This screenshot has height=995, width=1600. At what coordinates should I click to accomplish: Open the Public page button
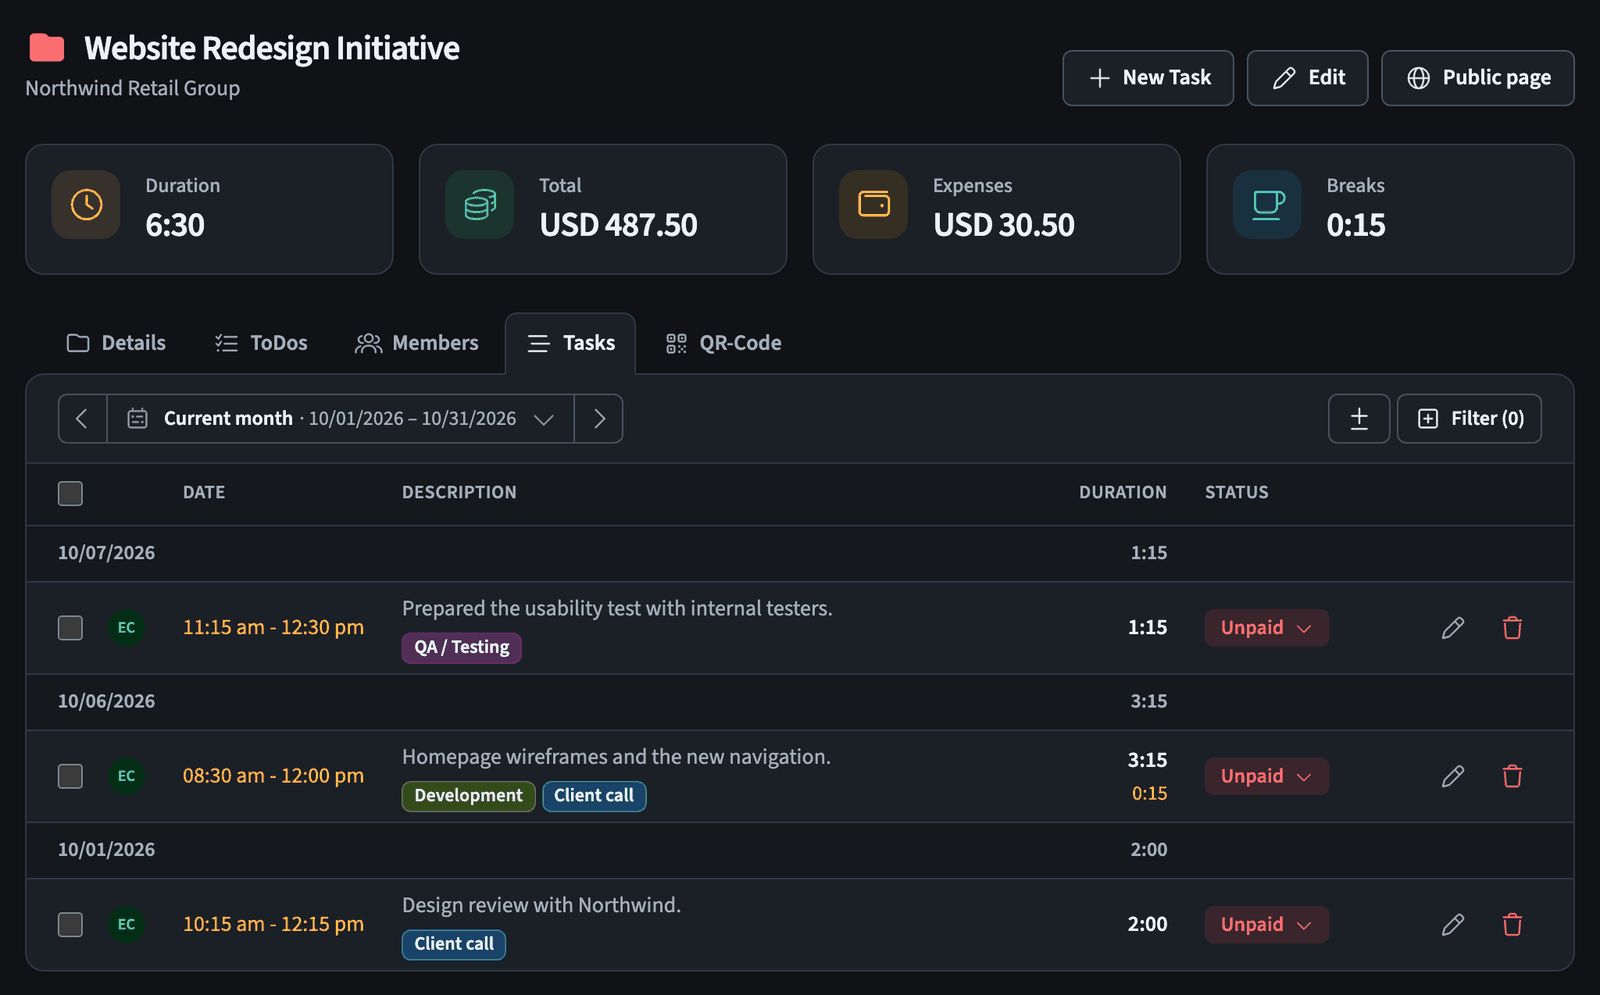click(1478, 78)
